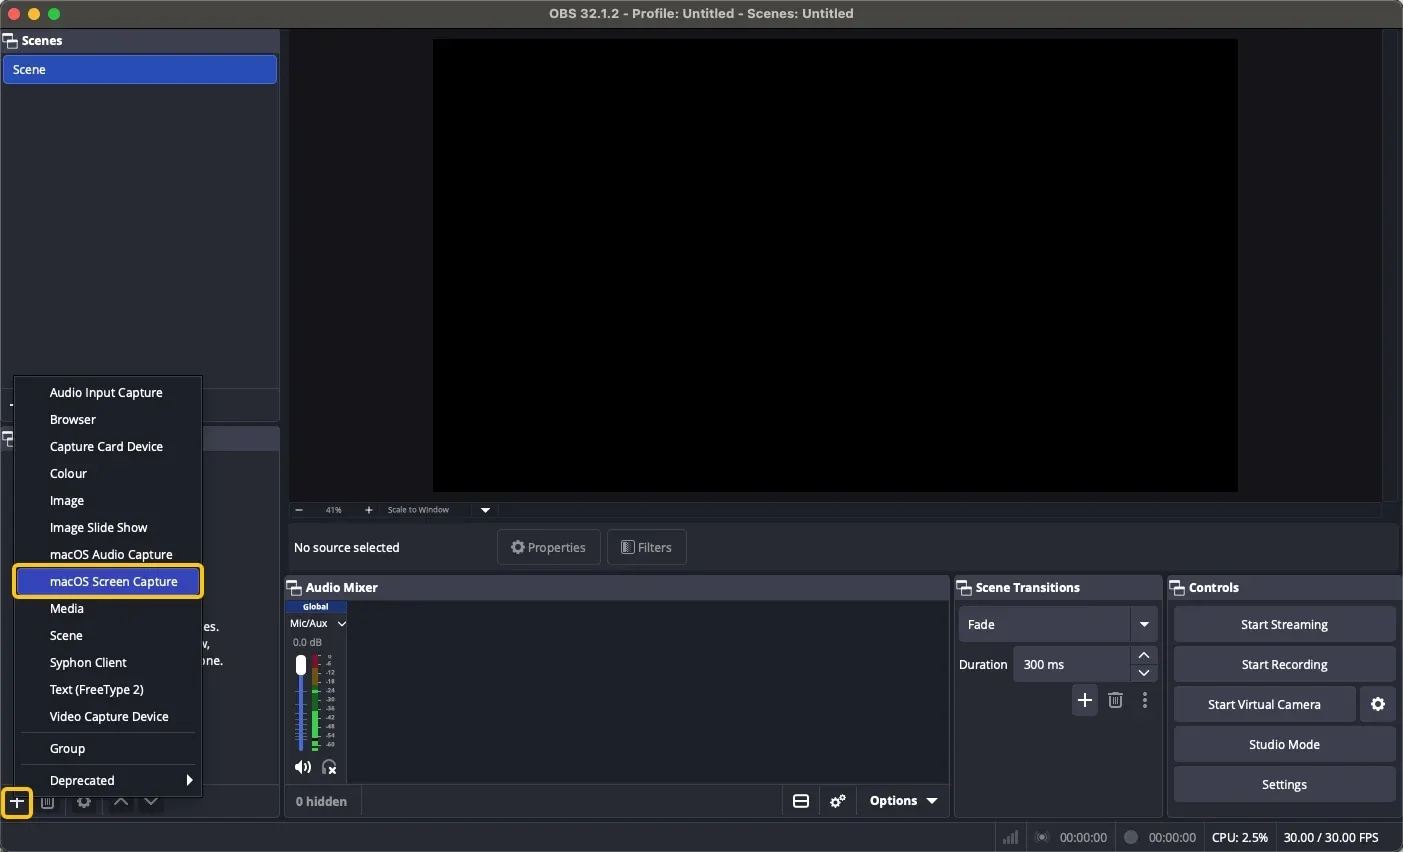Image resolution: width=1403 pixels, height=852 pixels.
Task: Click the 0 hidden label
Action: point(321,801)
